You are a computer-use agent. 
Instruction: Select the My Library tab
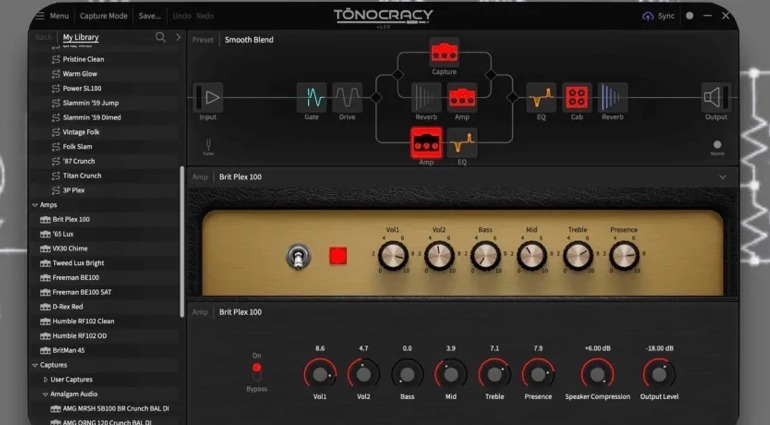81,37
